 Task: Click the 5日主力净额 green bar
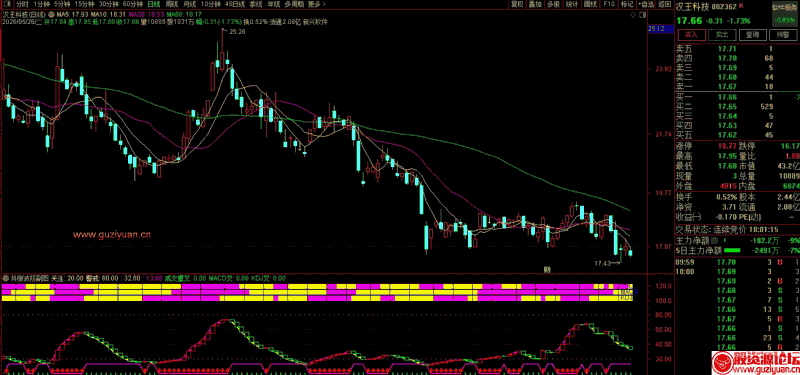pos(732,251)
